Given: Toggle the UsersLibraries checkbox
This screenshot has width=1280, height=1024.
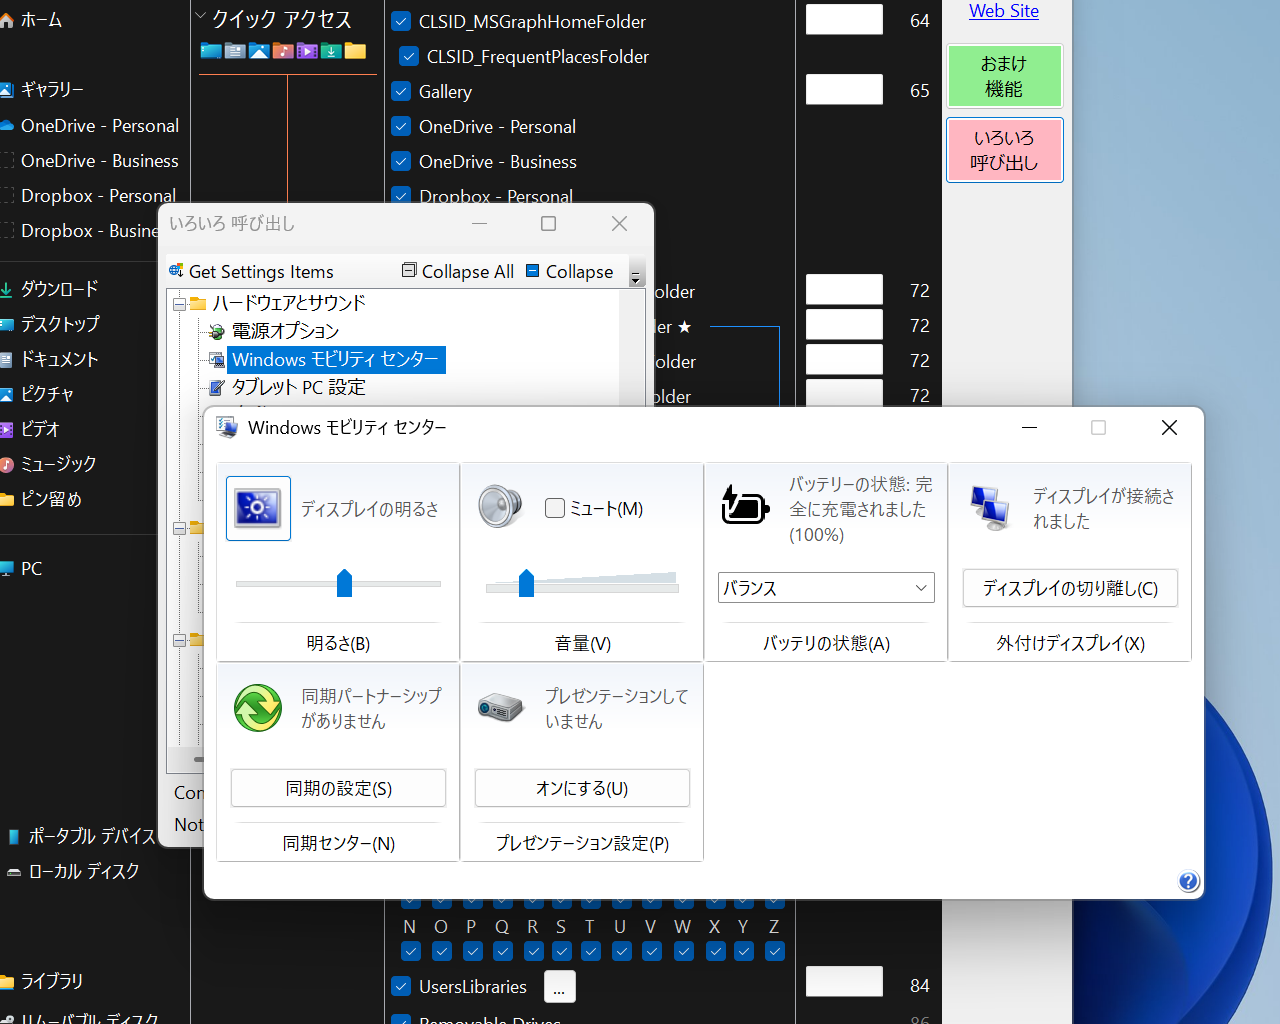Looking at the screenshot, I should click(401, 986).
